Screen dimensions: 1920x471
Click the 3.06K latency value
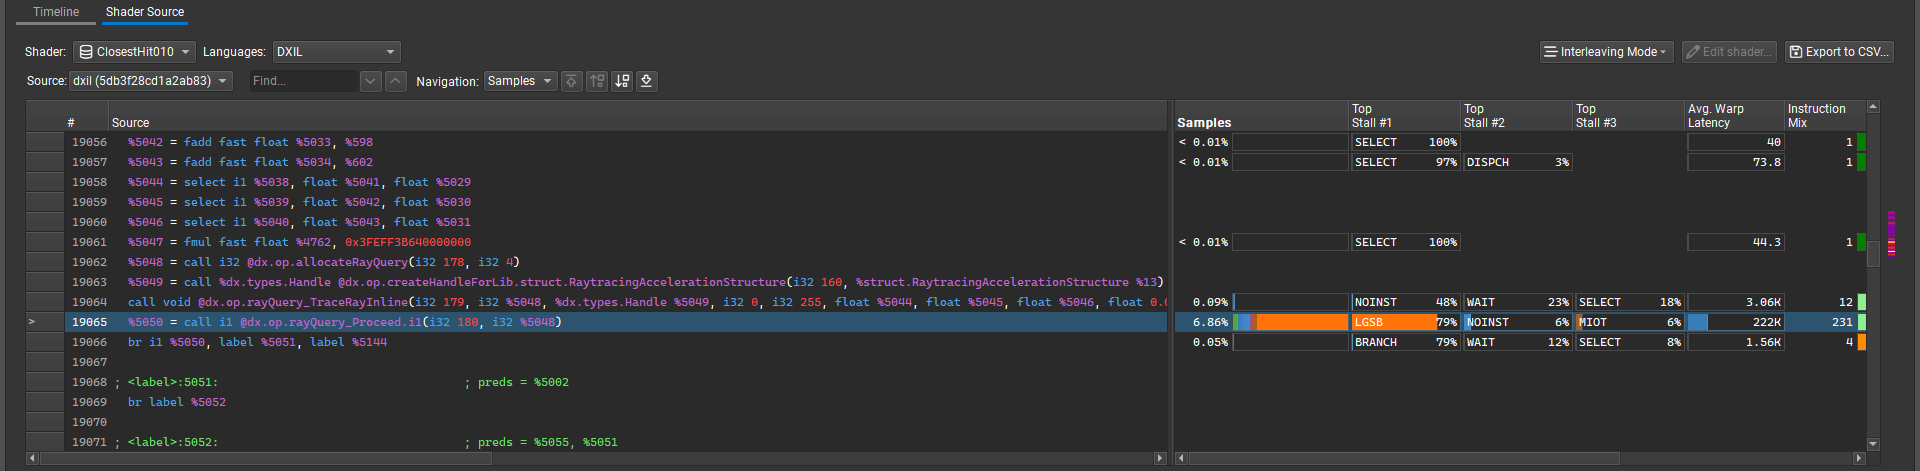pyautogui.click(x=1735, y=302)
